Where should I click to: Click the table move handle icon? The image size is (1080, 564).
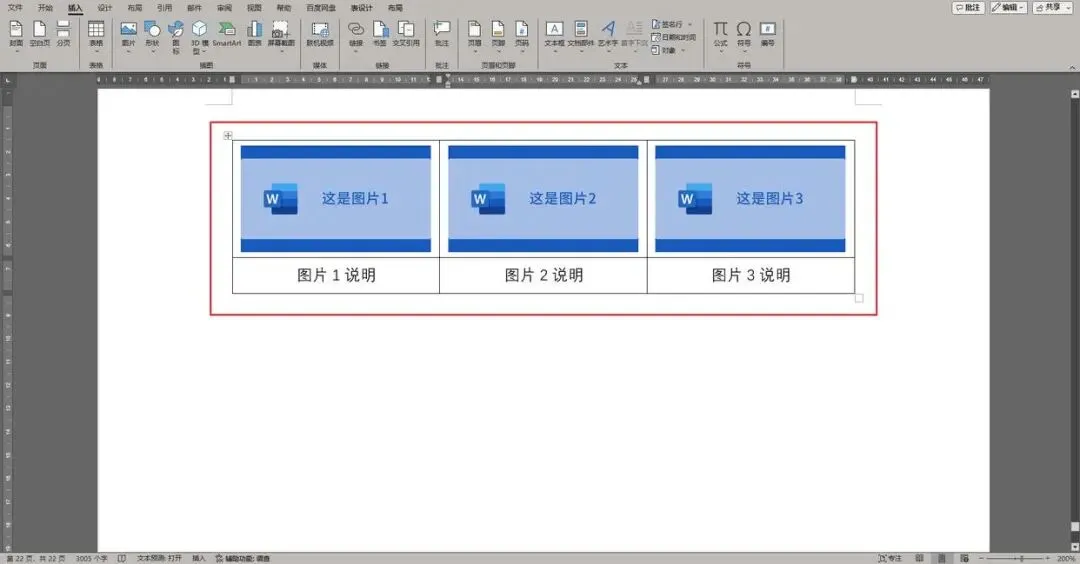[228, 136]
